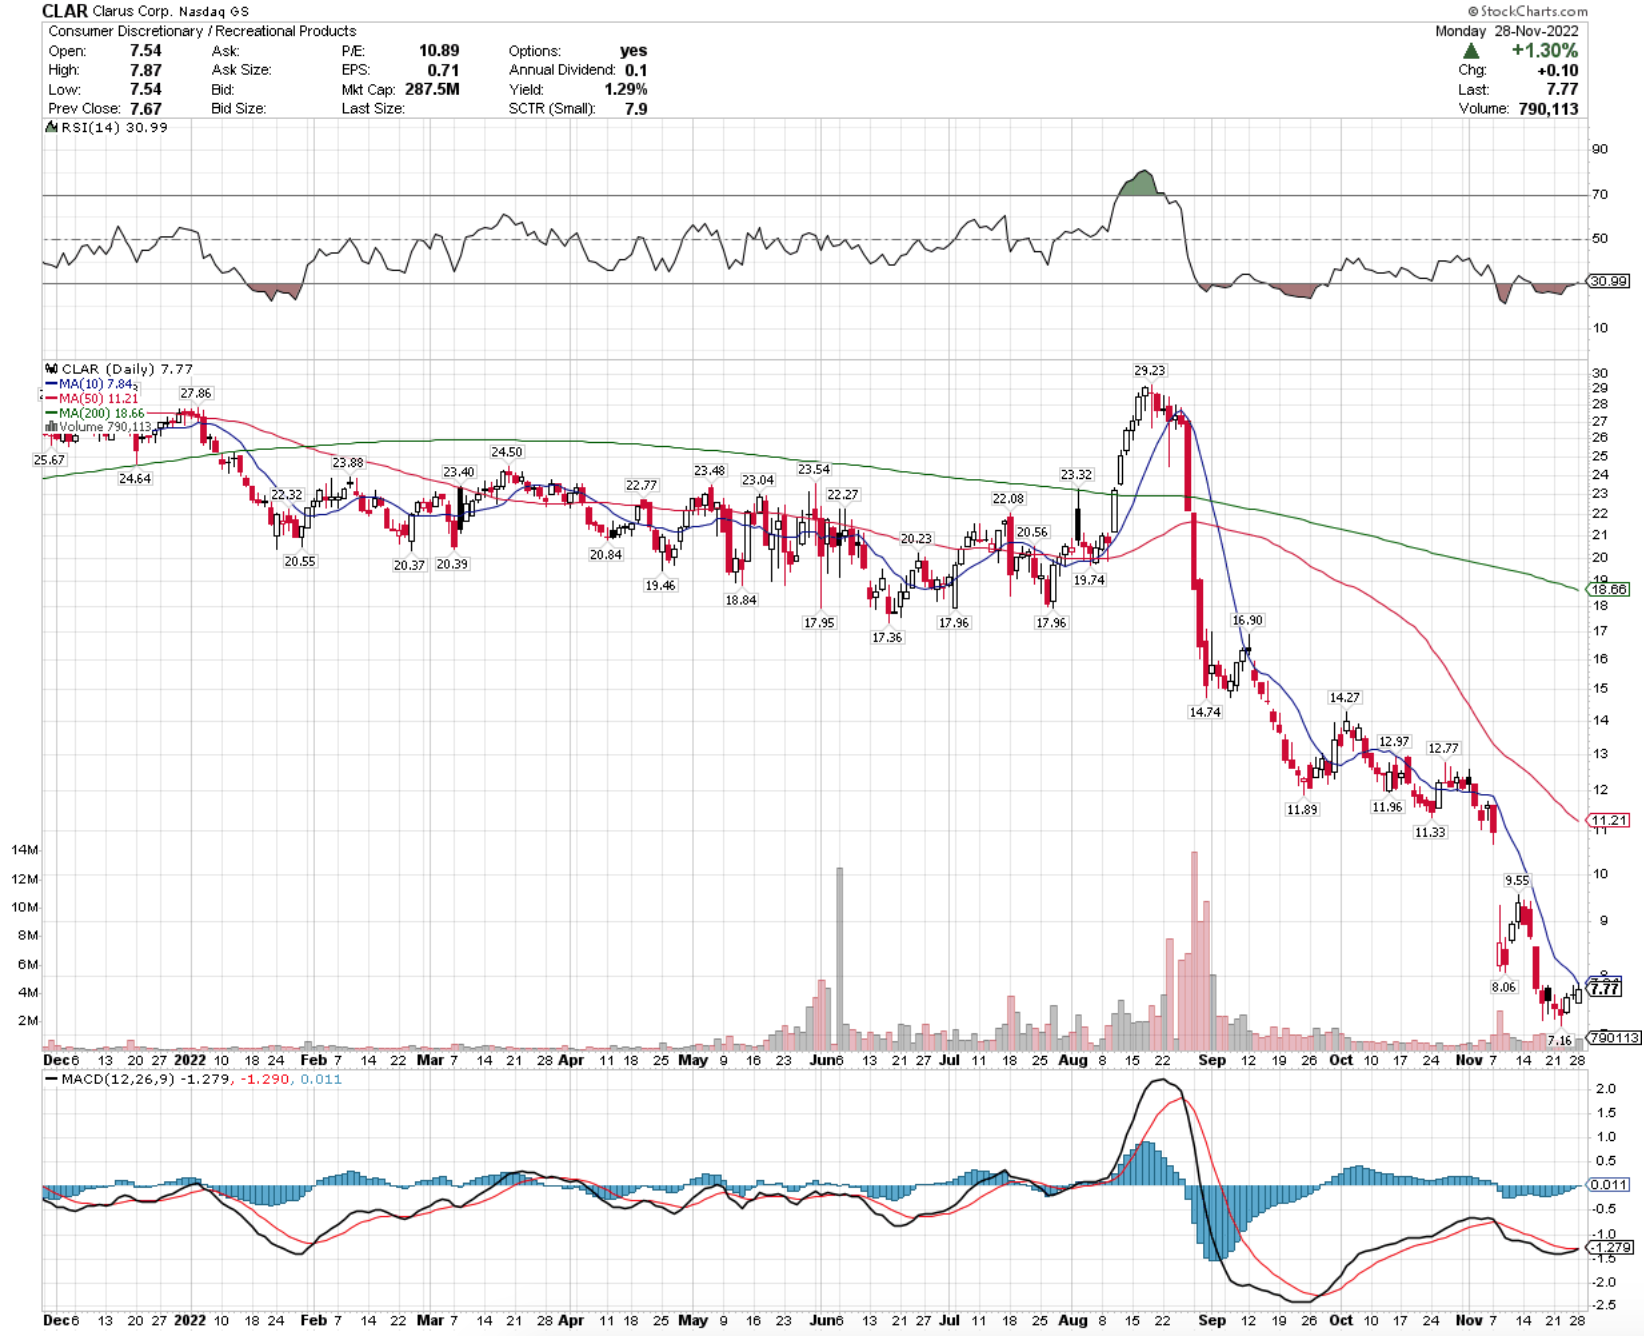Select the Chg value +0.10
Viewport: 1644px width, 1336px height.
pos(1558,70)
